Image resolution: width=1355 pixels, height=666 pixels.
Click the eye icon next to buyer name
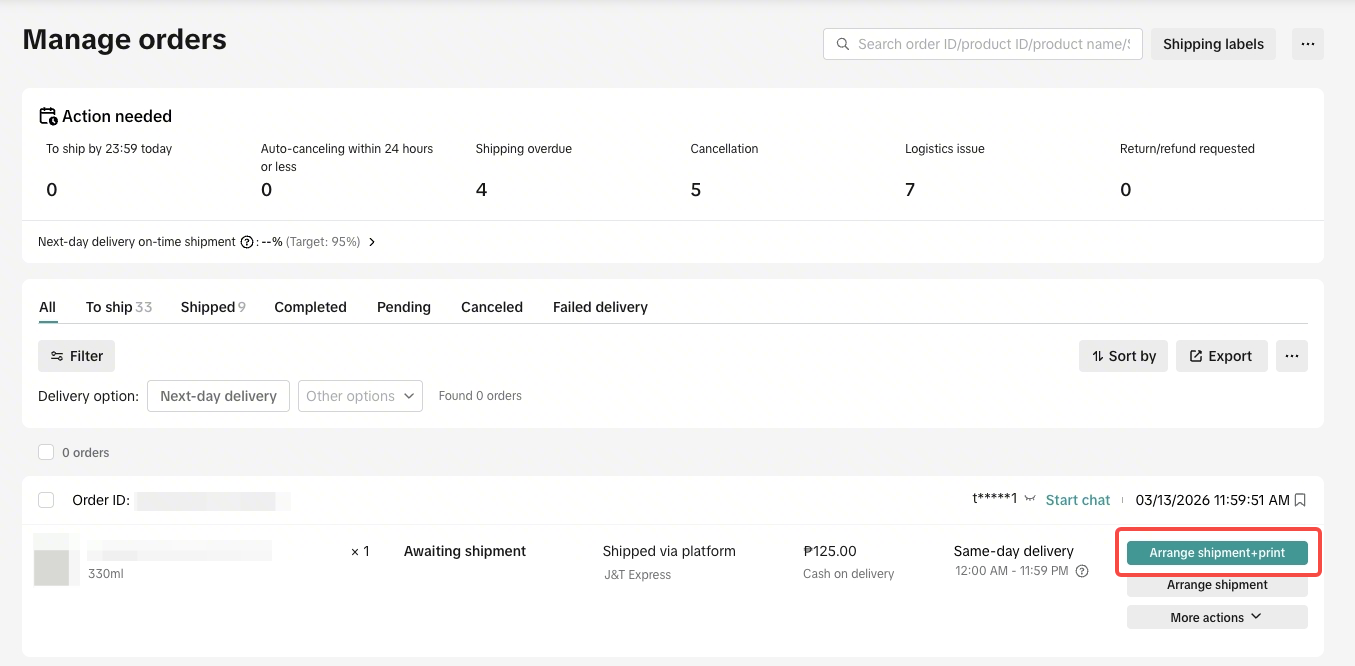[1030, 499]
